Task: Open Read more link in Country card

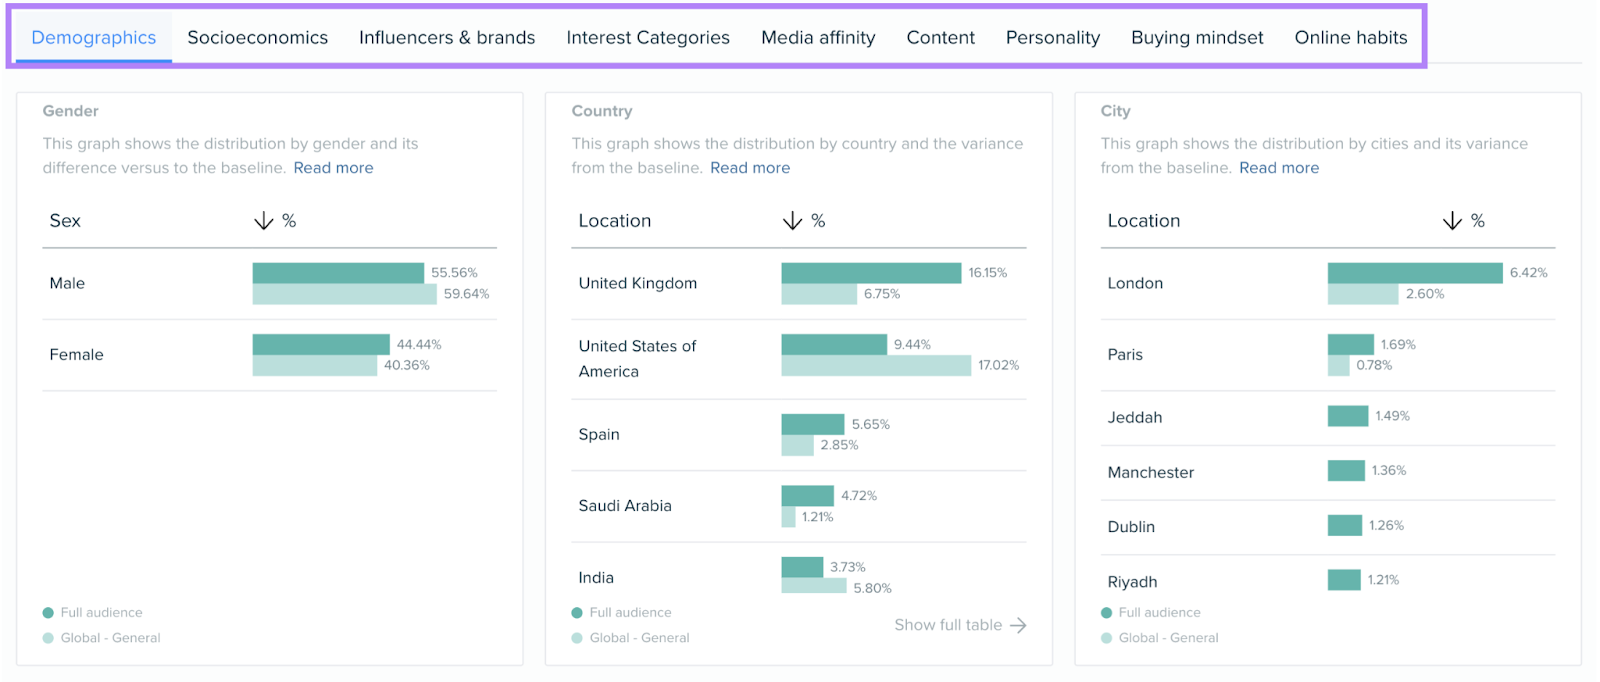Action: pyautogui.click(x=750, y=168)
